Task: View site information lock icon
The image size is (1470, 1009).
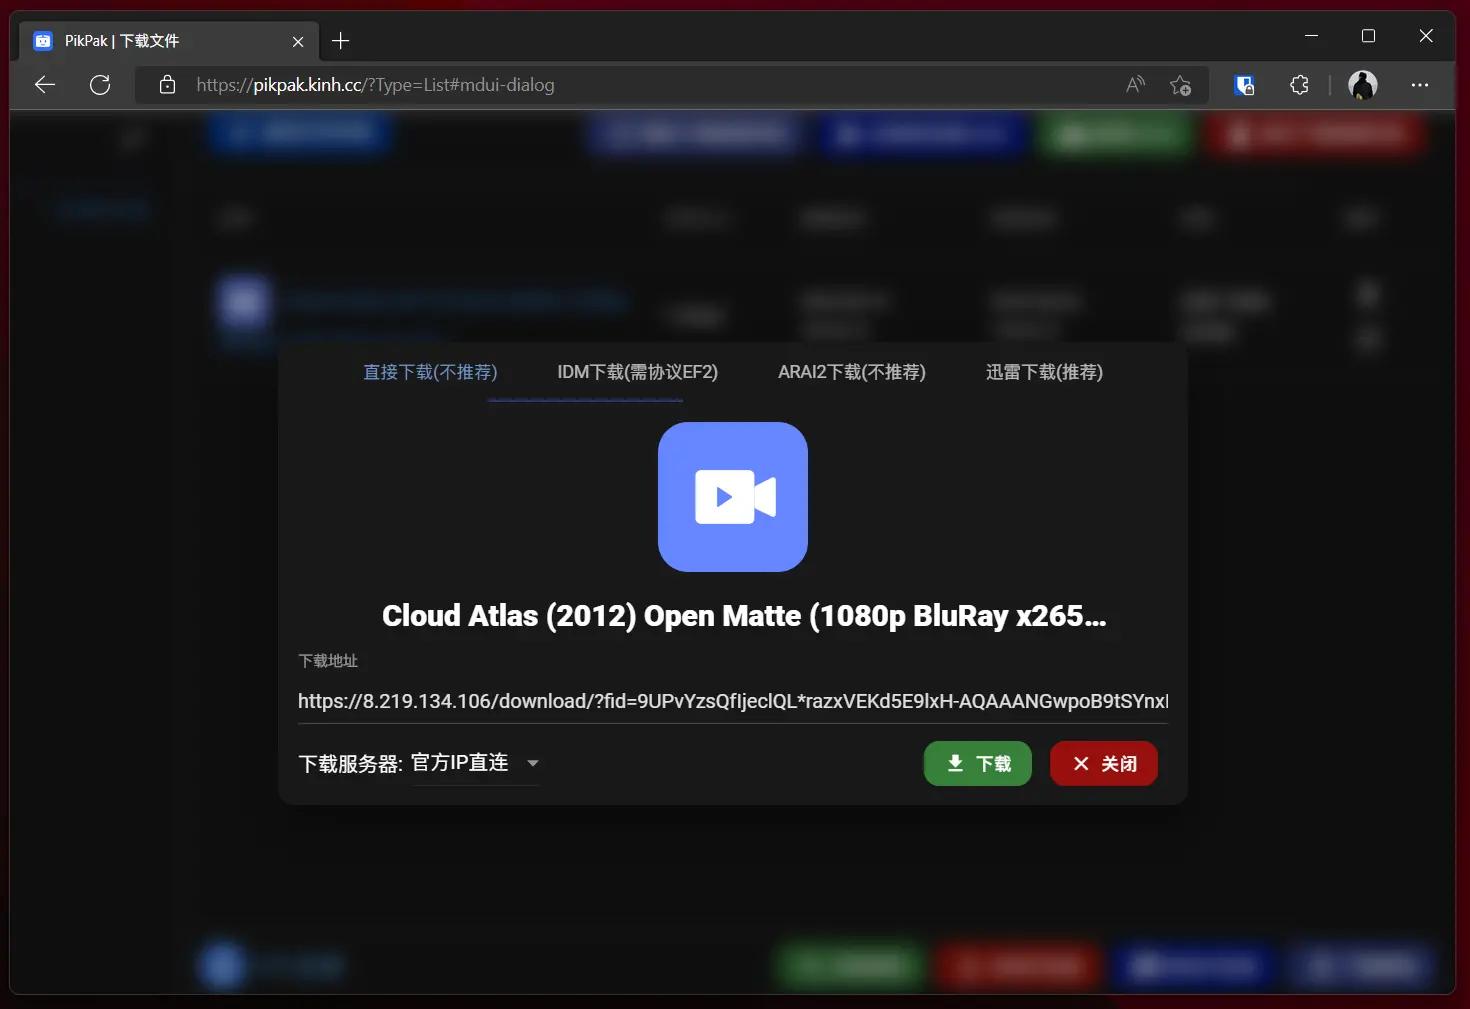Action: tap(168, 85)
